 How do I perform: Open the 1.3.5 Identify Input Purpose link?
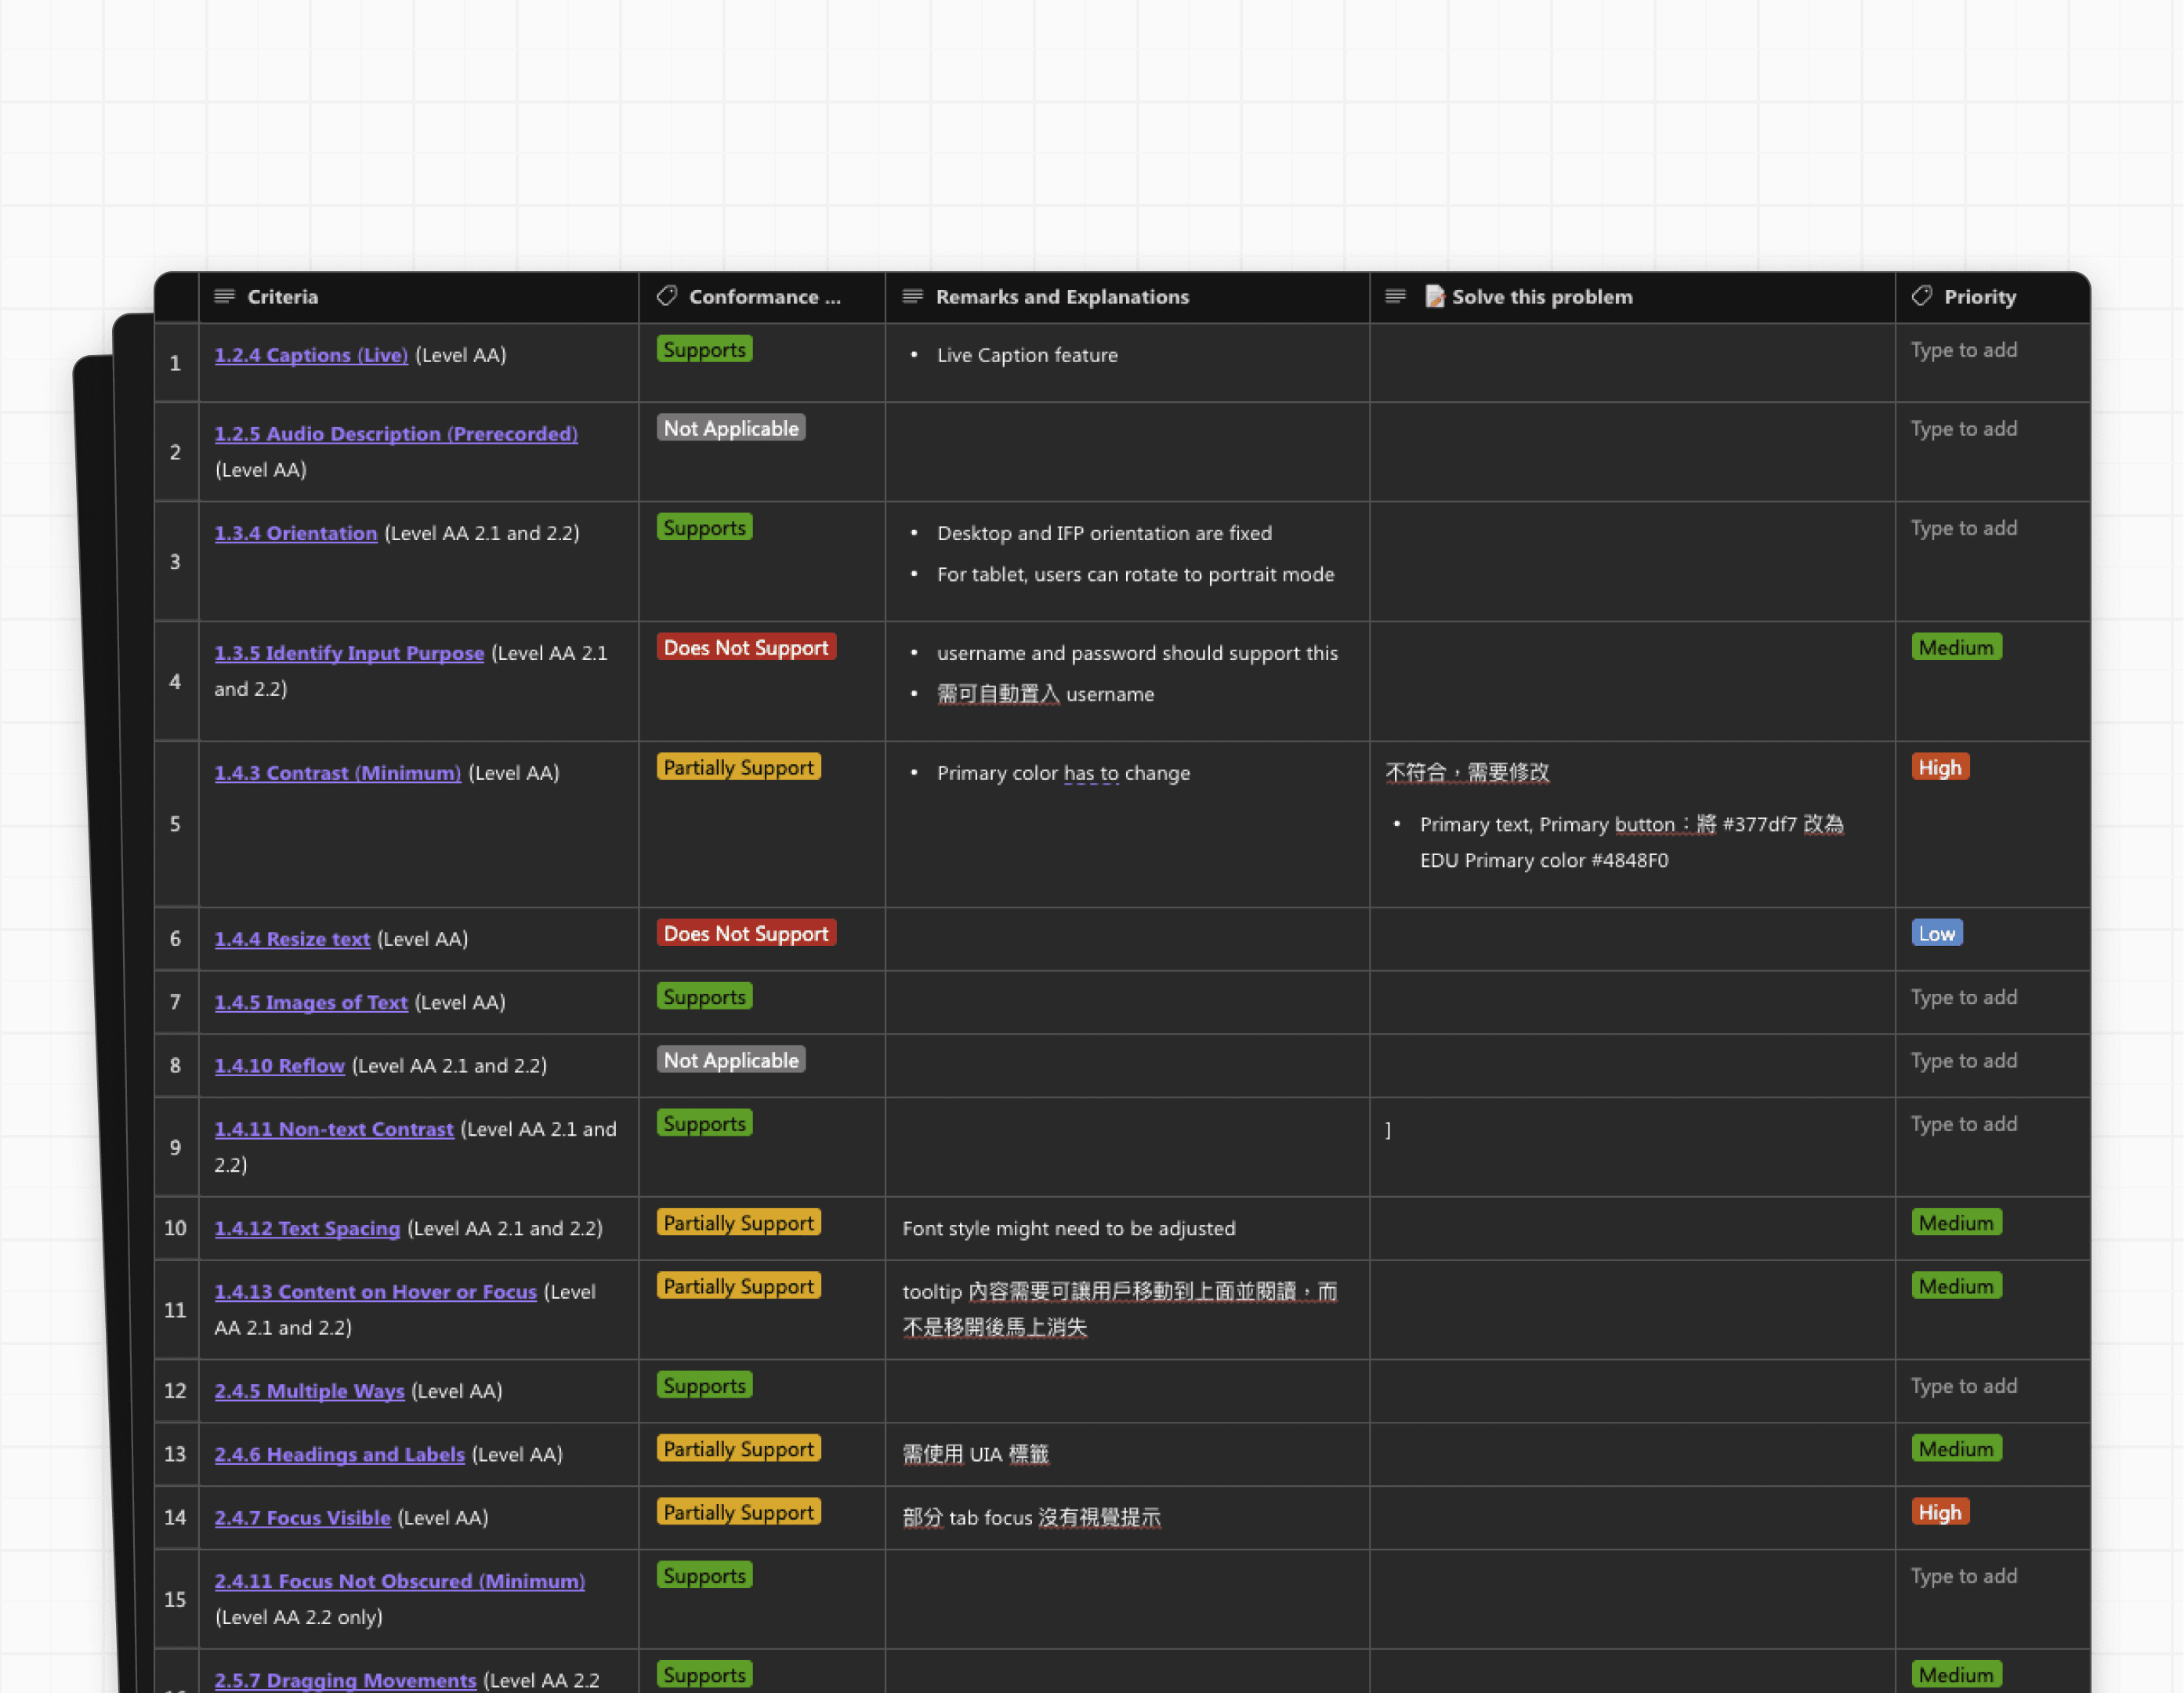349,653
